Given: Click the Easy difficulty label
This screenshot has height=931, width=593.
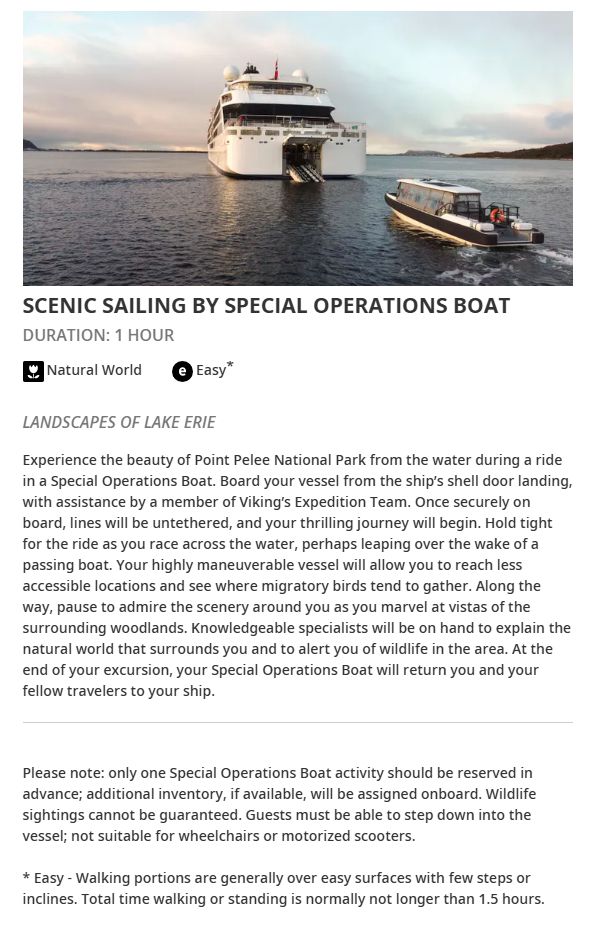Looking at the screenshot, I should [211, 370].
